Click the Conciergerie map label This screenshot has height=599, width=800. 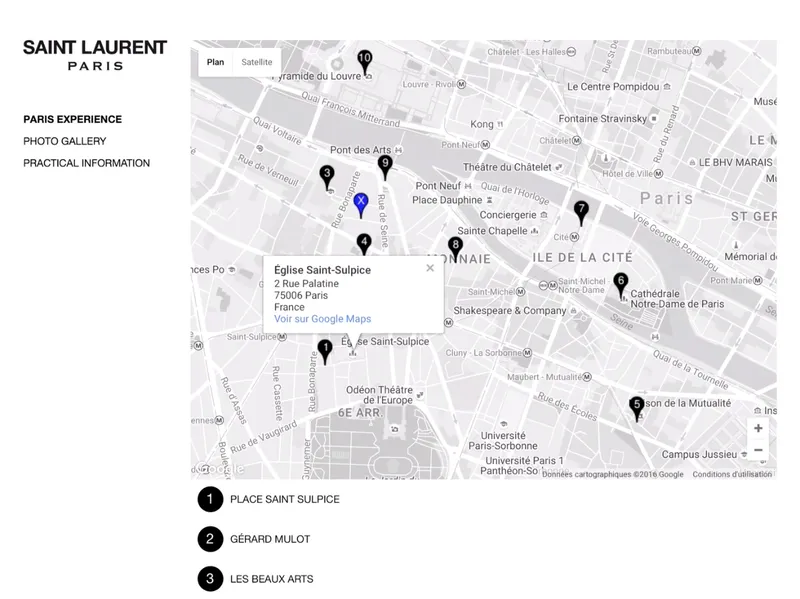[x=508, y=215]
